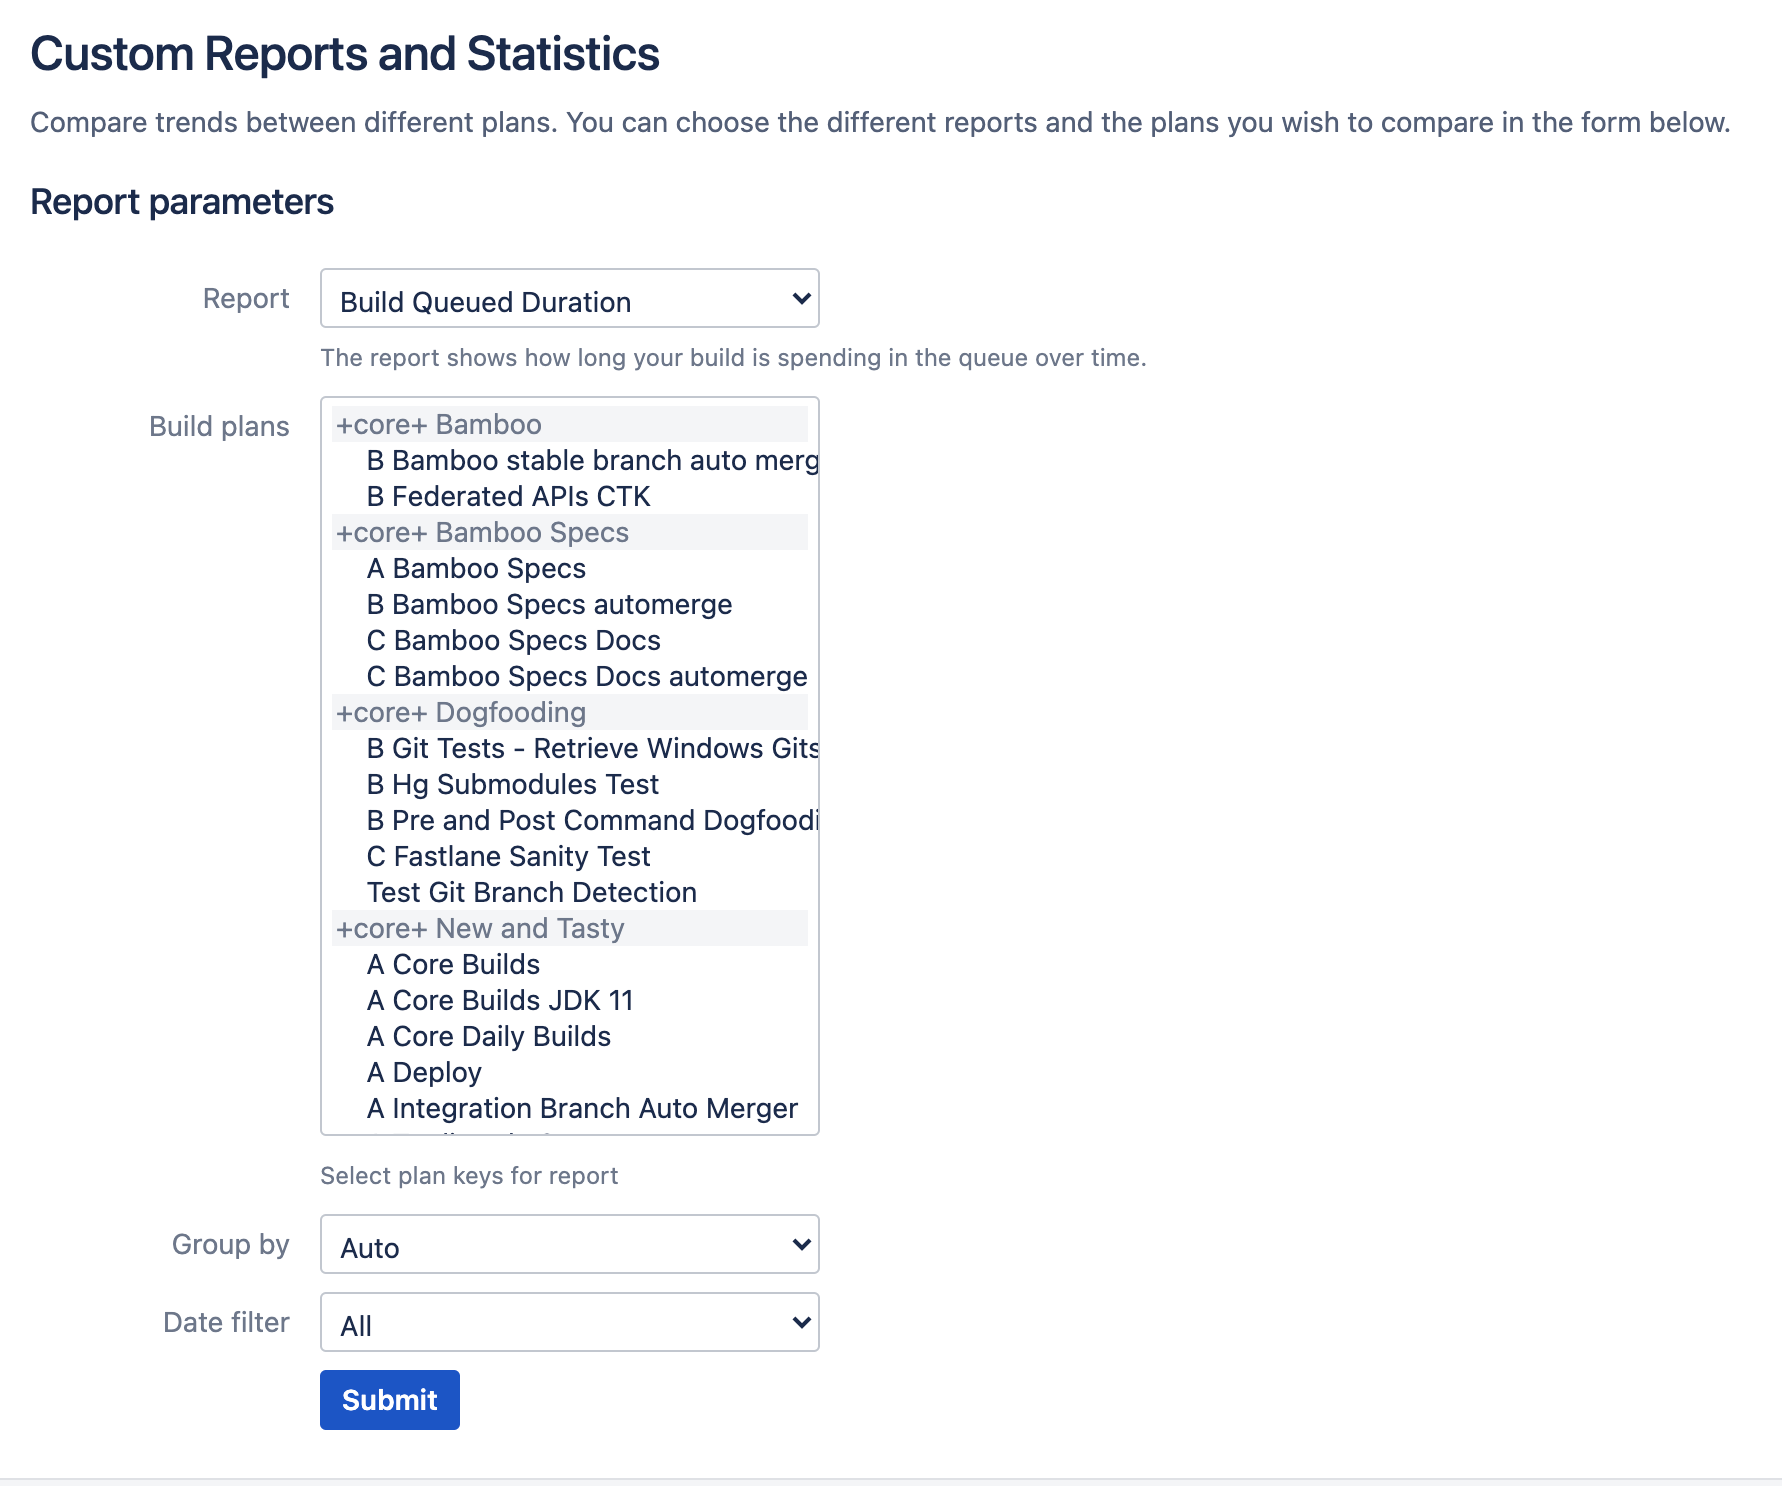Click the '+core+ Bamboo' group header
The width and height of the screenshot is (1782, 1486).
click(x=437, y=423)
